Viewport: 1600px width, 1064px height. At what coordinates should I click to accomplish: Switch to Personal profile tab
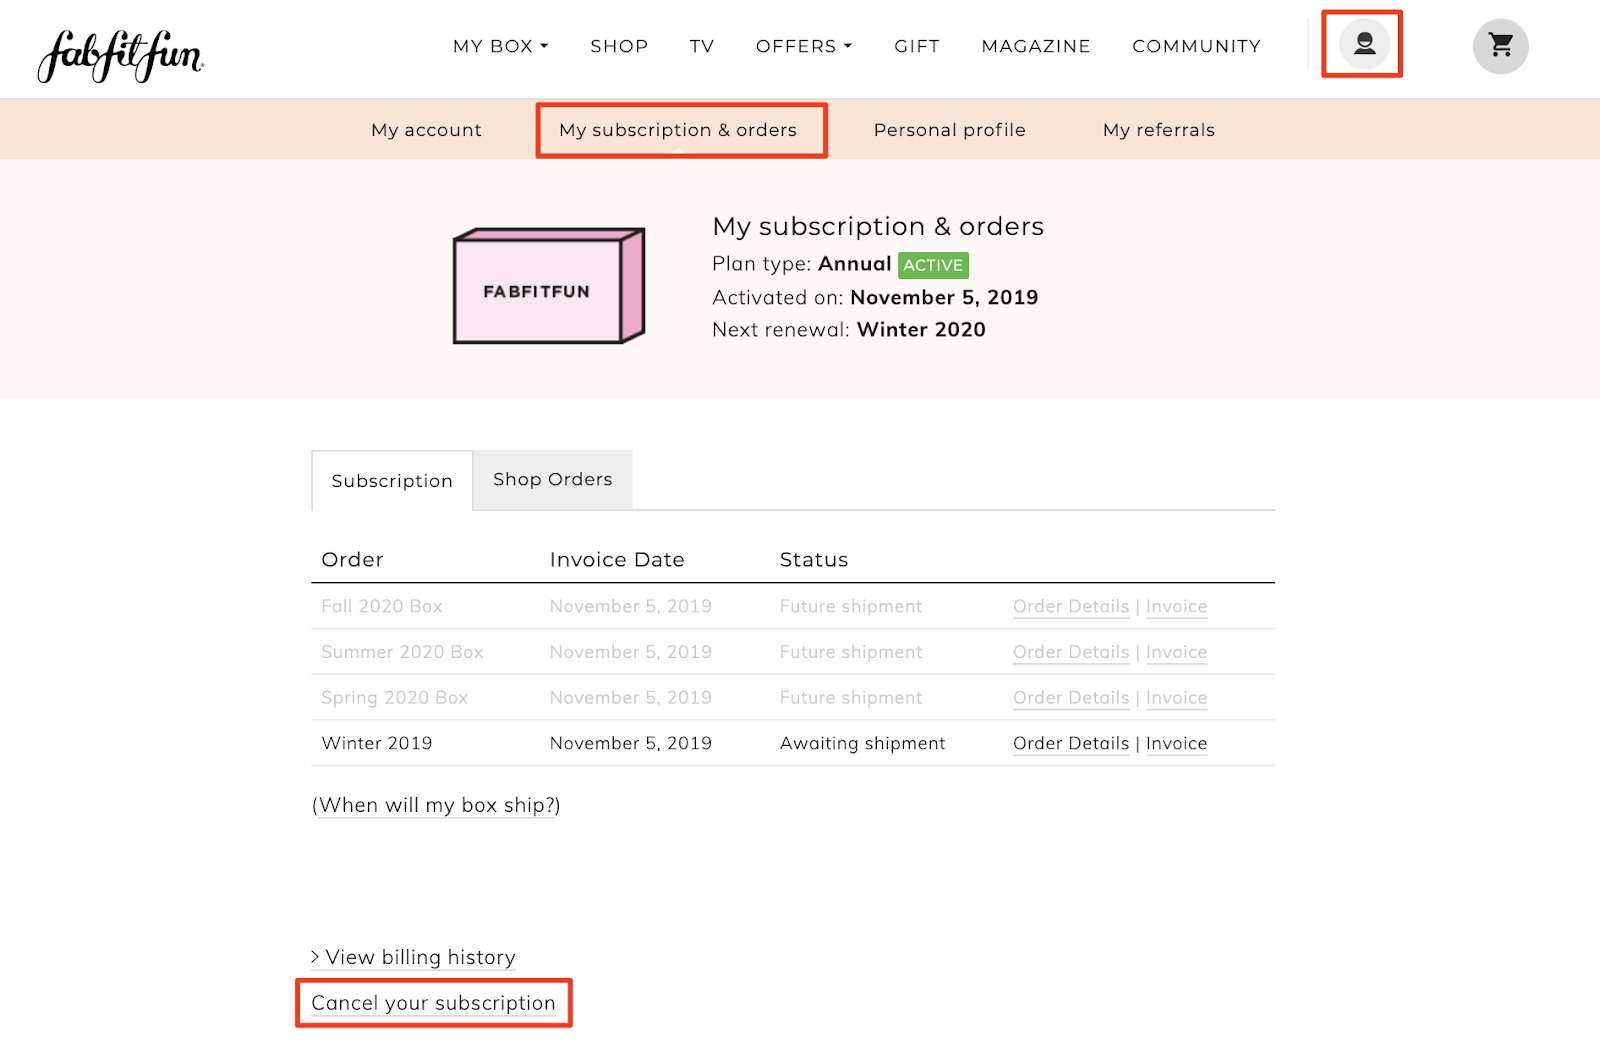click(949, 130)
